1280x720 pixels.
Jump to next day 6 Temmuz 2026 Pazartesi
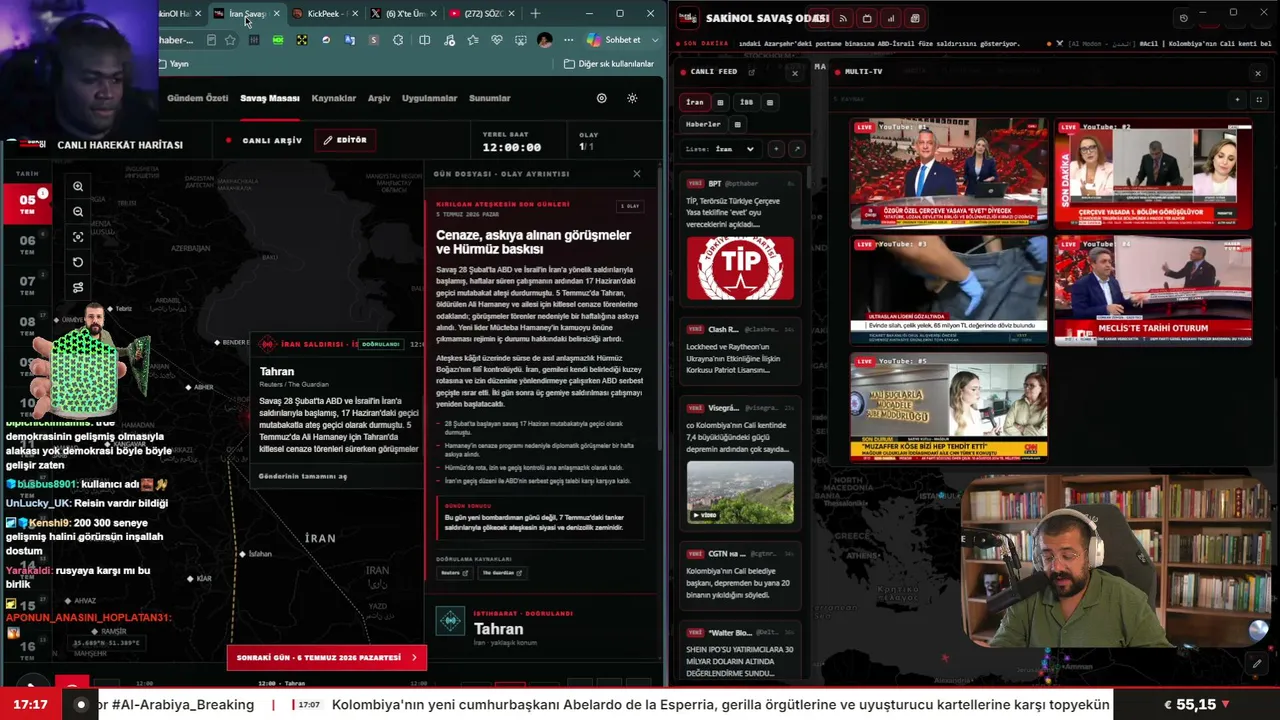click(x=327, y=657)
